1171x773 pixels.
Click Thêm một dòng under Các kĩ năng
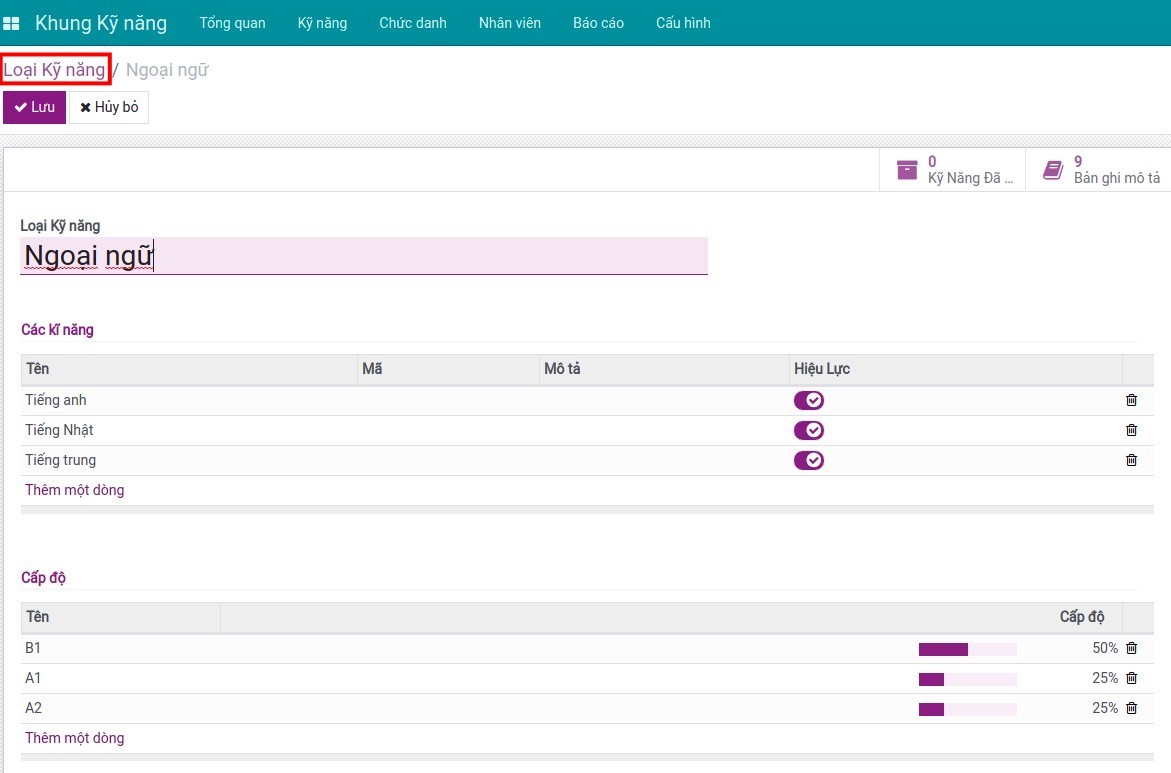click(x=75, y=490)
